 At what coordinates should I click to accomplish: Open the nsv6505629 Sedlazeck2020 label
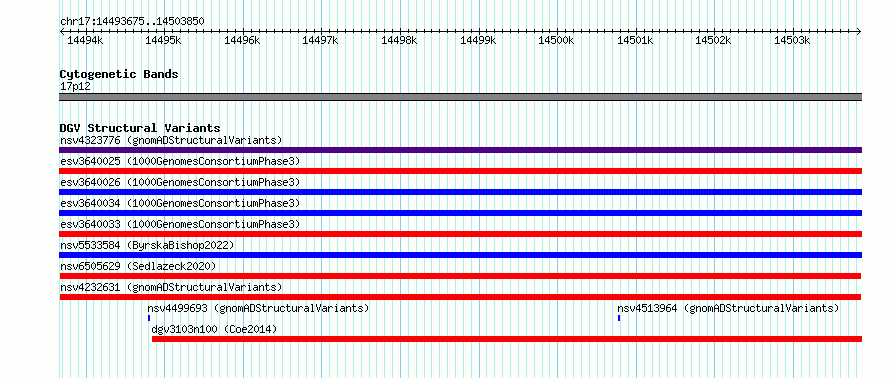pyautogui.click(x=138, y=266)
